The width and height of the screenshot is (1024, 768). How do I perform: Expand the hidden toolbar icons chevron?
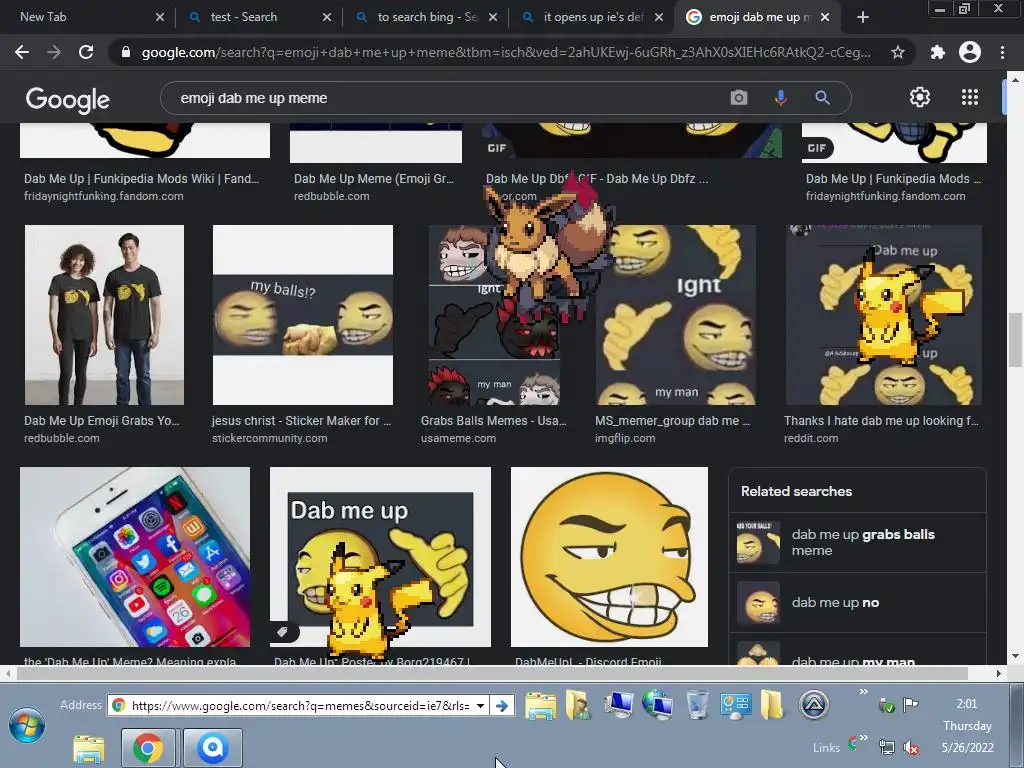tap(863, 692)
